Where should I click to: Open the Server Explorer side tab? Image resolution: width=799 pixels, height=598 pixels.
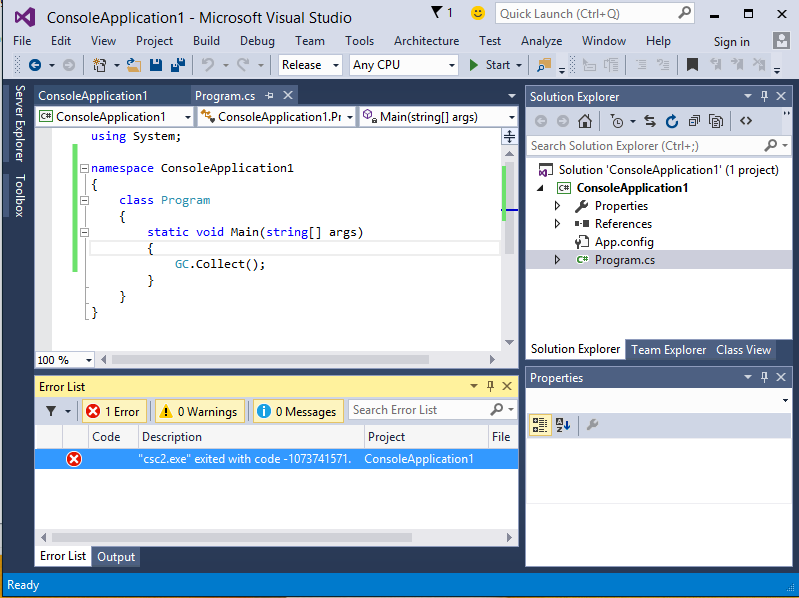point(20,123)
